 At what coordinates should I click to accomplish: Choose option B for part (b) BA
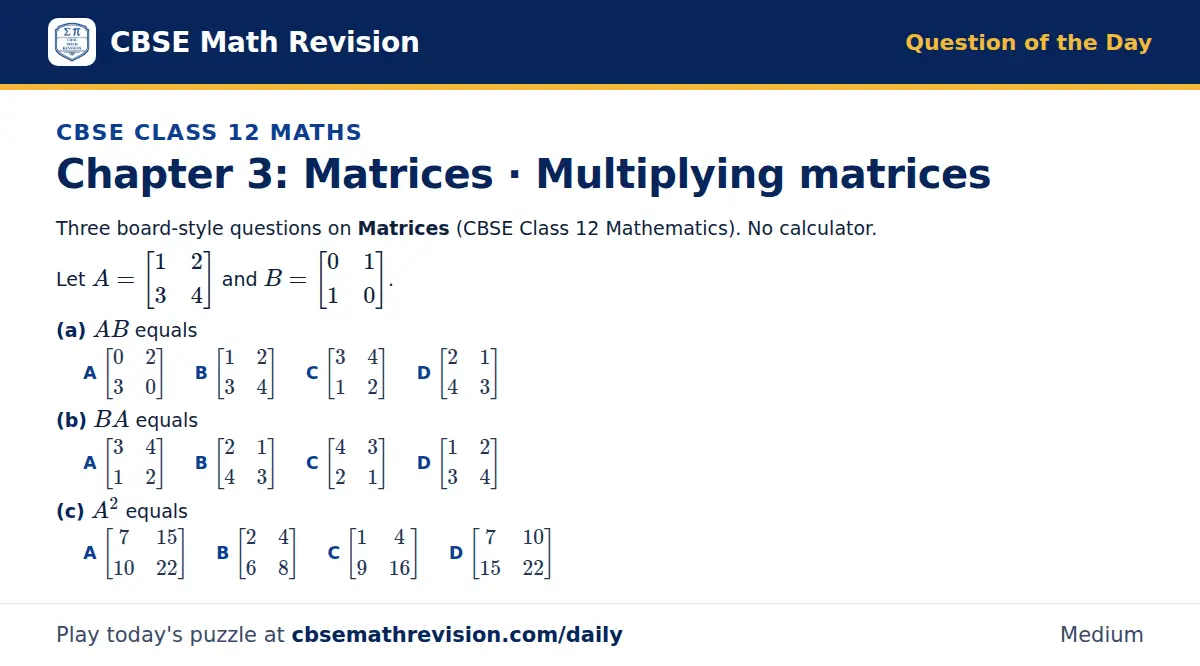click(234, 463)
